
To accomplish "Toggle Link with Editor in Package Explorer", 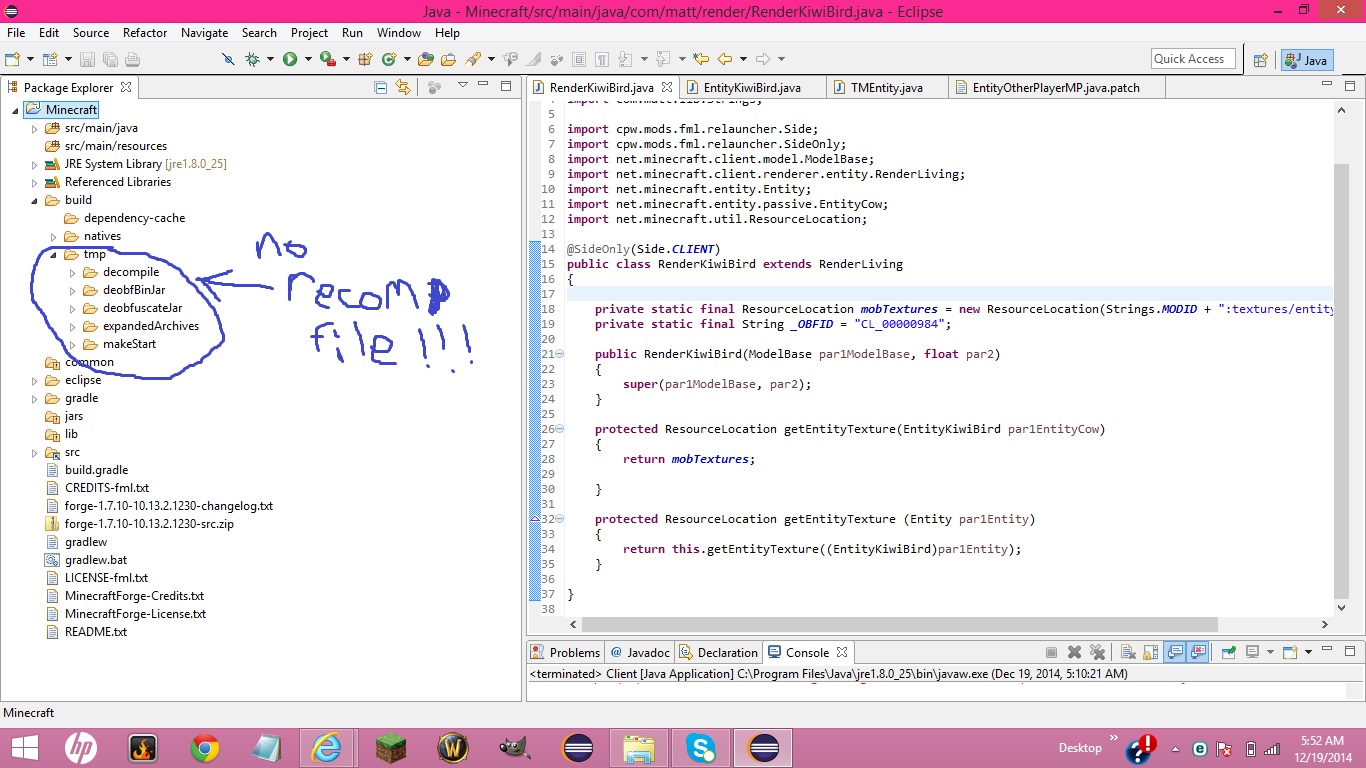I will pyautogui.click(x=403, y=87).
